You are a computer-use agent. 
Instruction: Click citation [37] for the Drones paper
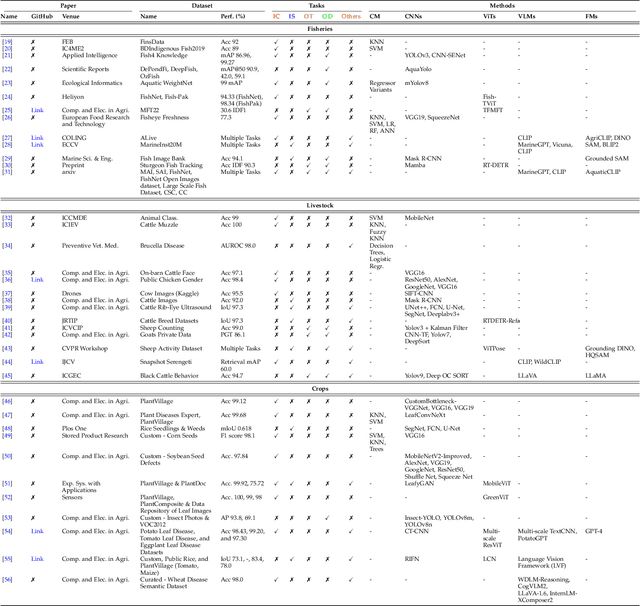[7, 293]
